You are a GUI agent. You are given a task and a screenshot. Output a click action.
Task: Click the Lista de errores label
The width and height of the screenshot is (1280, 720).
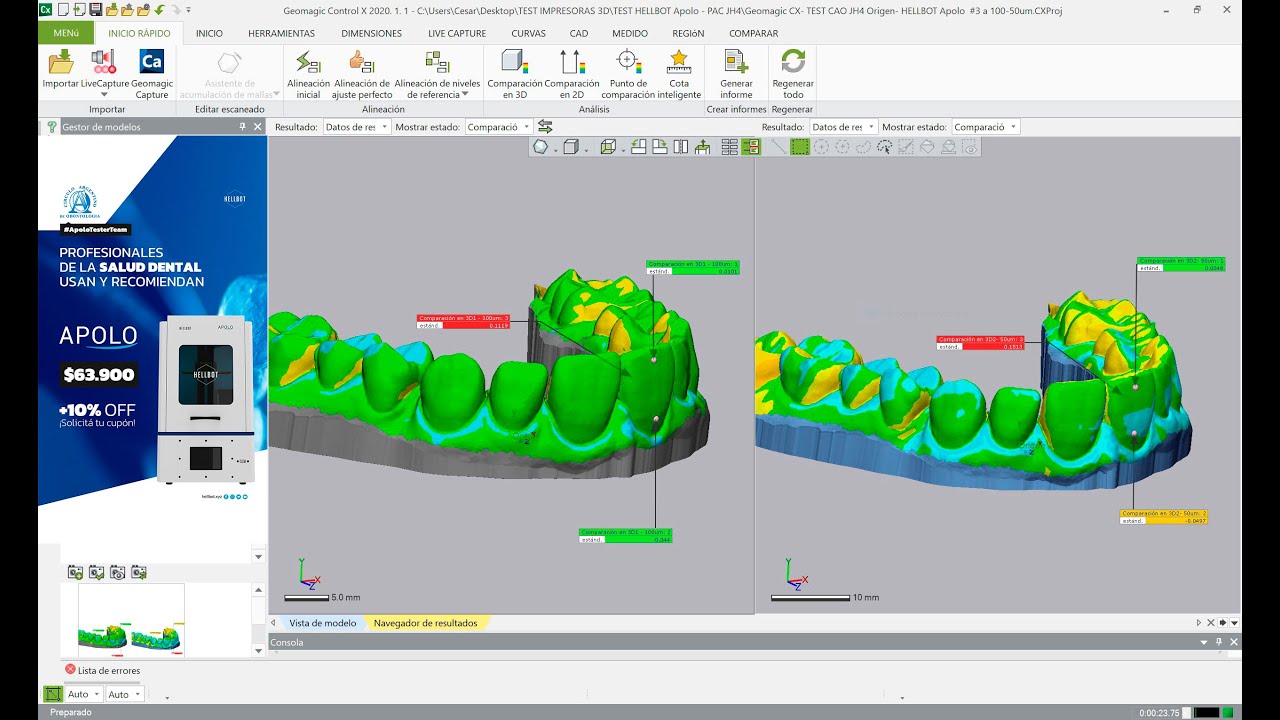tap(109, 670)
